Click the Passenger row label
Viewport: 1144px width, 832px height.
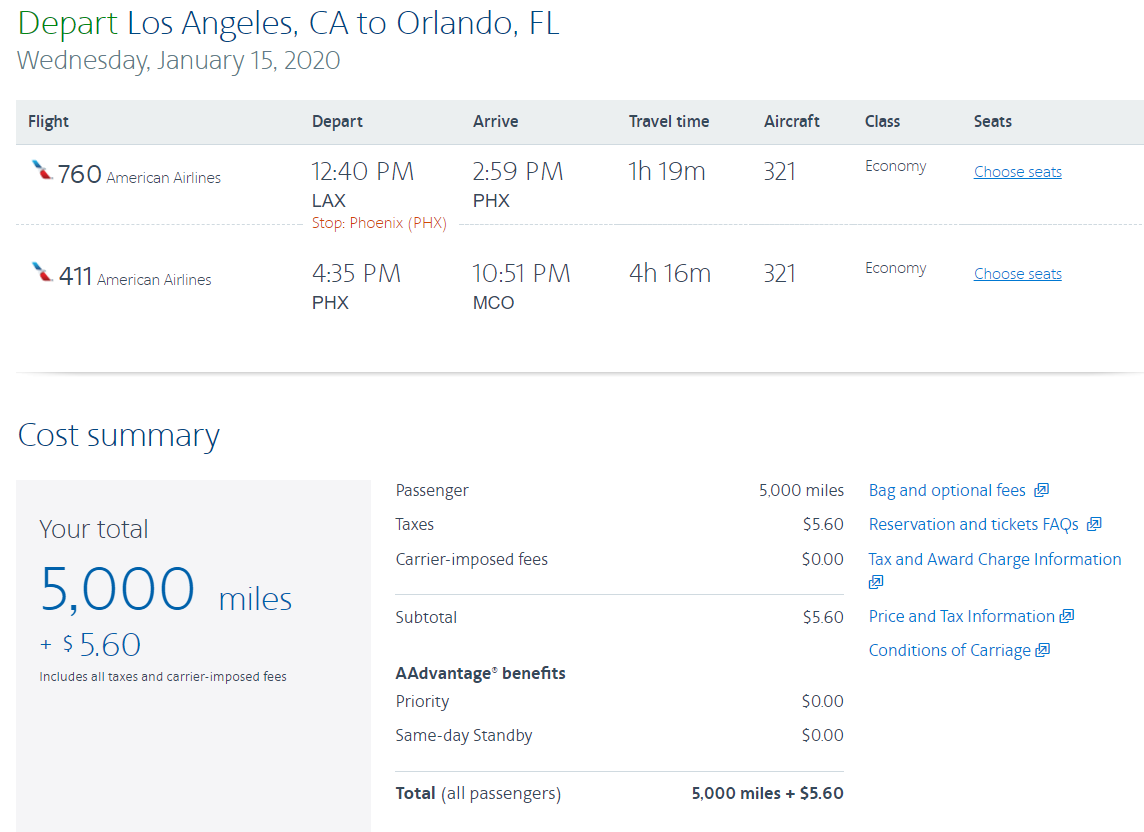[432, 490]
